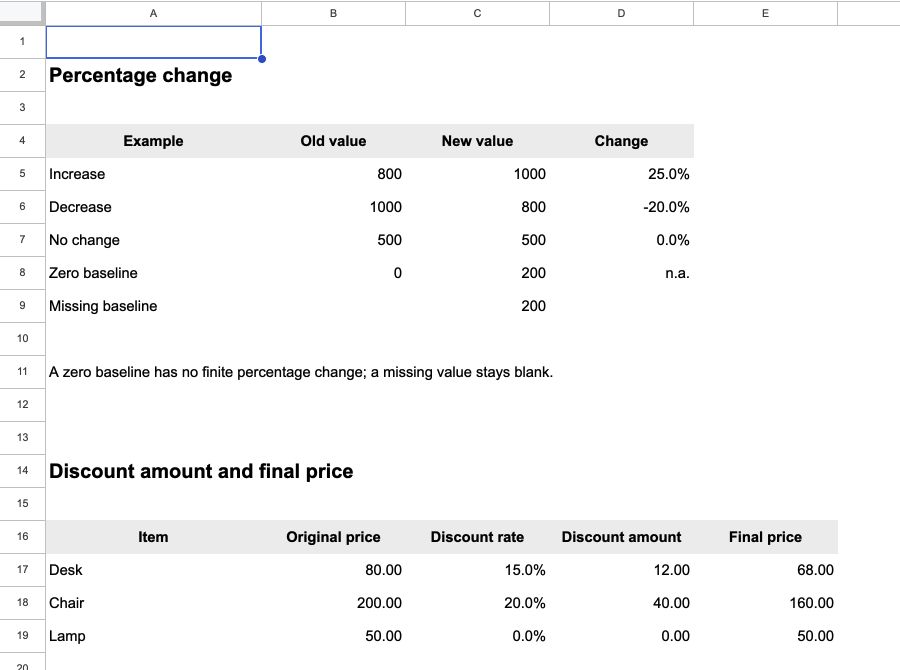Click Chair discount rate 20.0%
Screen dimensions: 900x670
[478, 603]
